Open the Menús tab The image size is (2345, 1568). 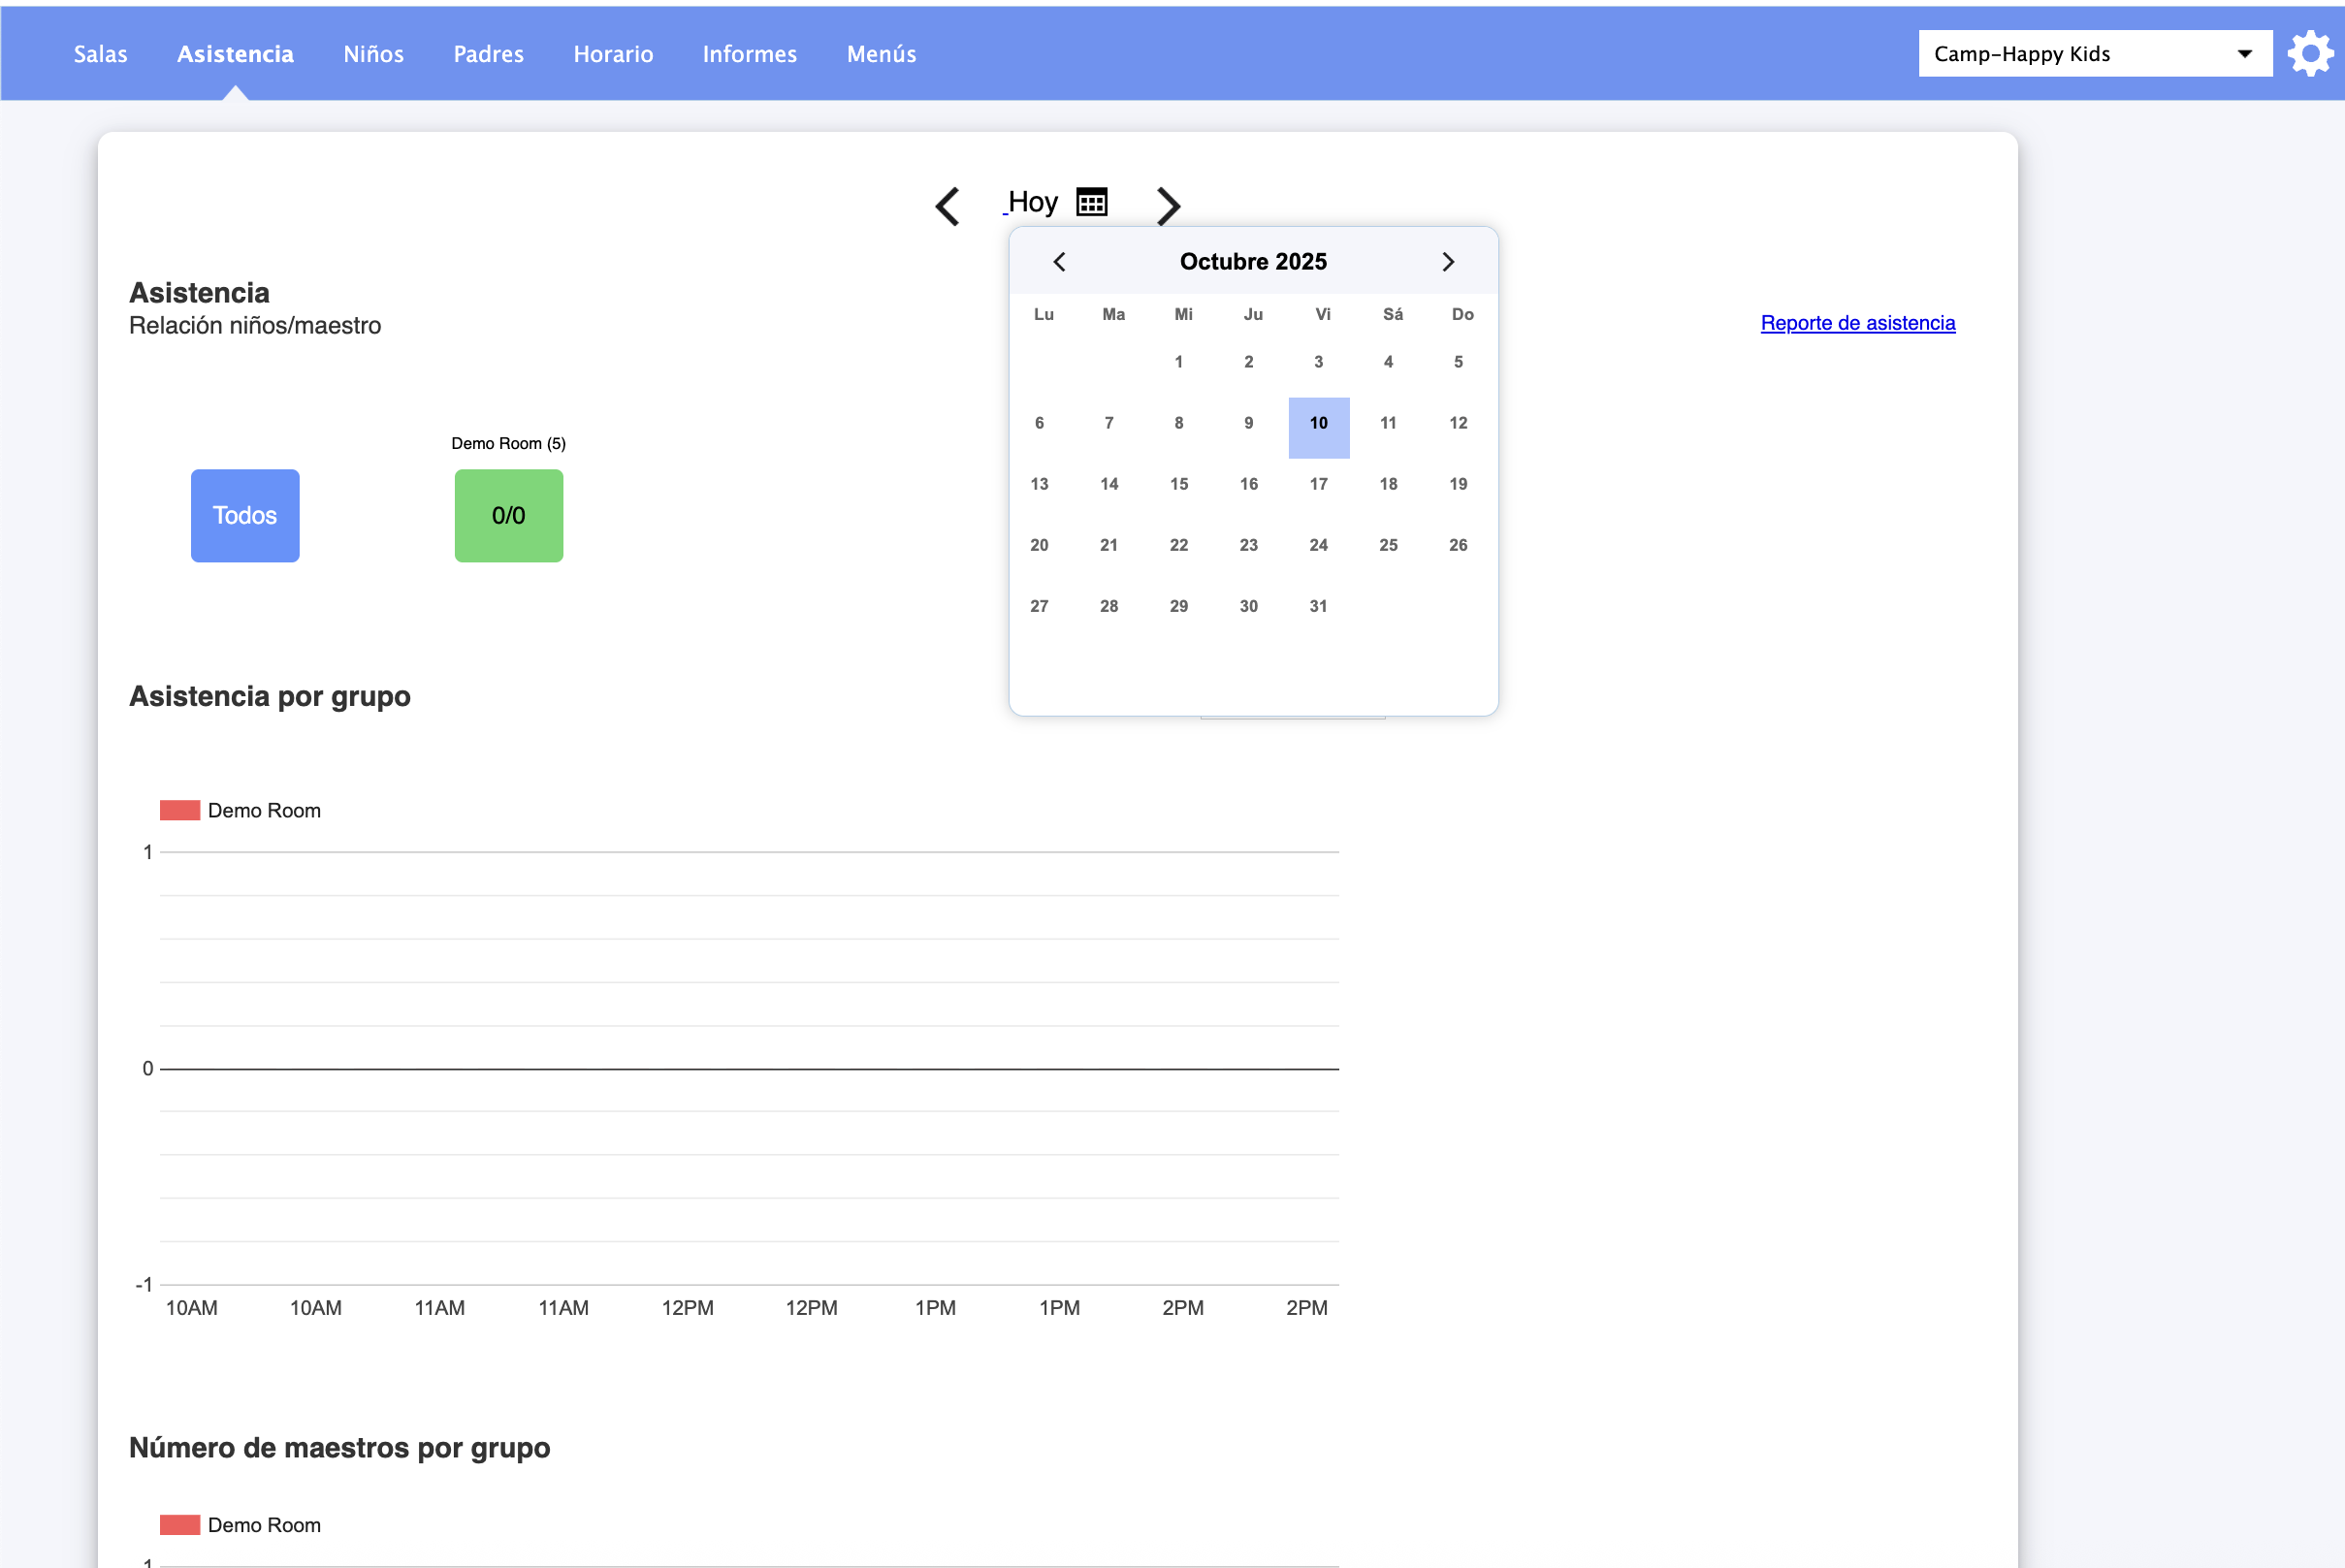(881, 54)
